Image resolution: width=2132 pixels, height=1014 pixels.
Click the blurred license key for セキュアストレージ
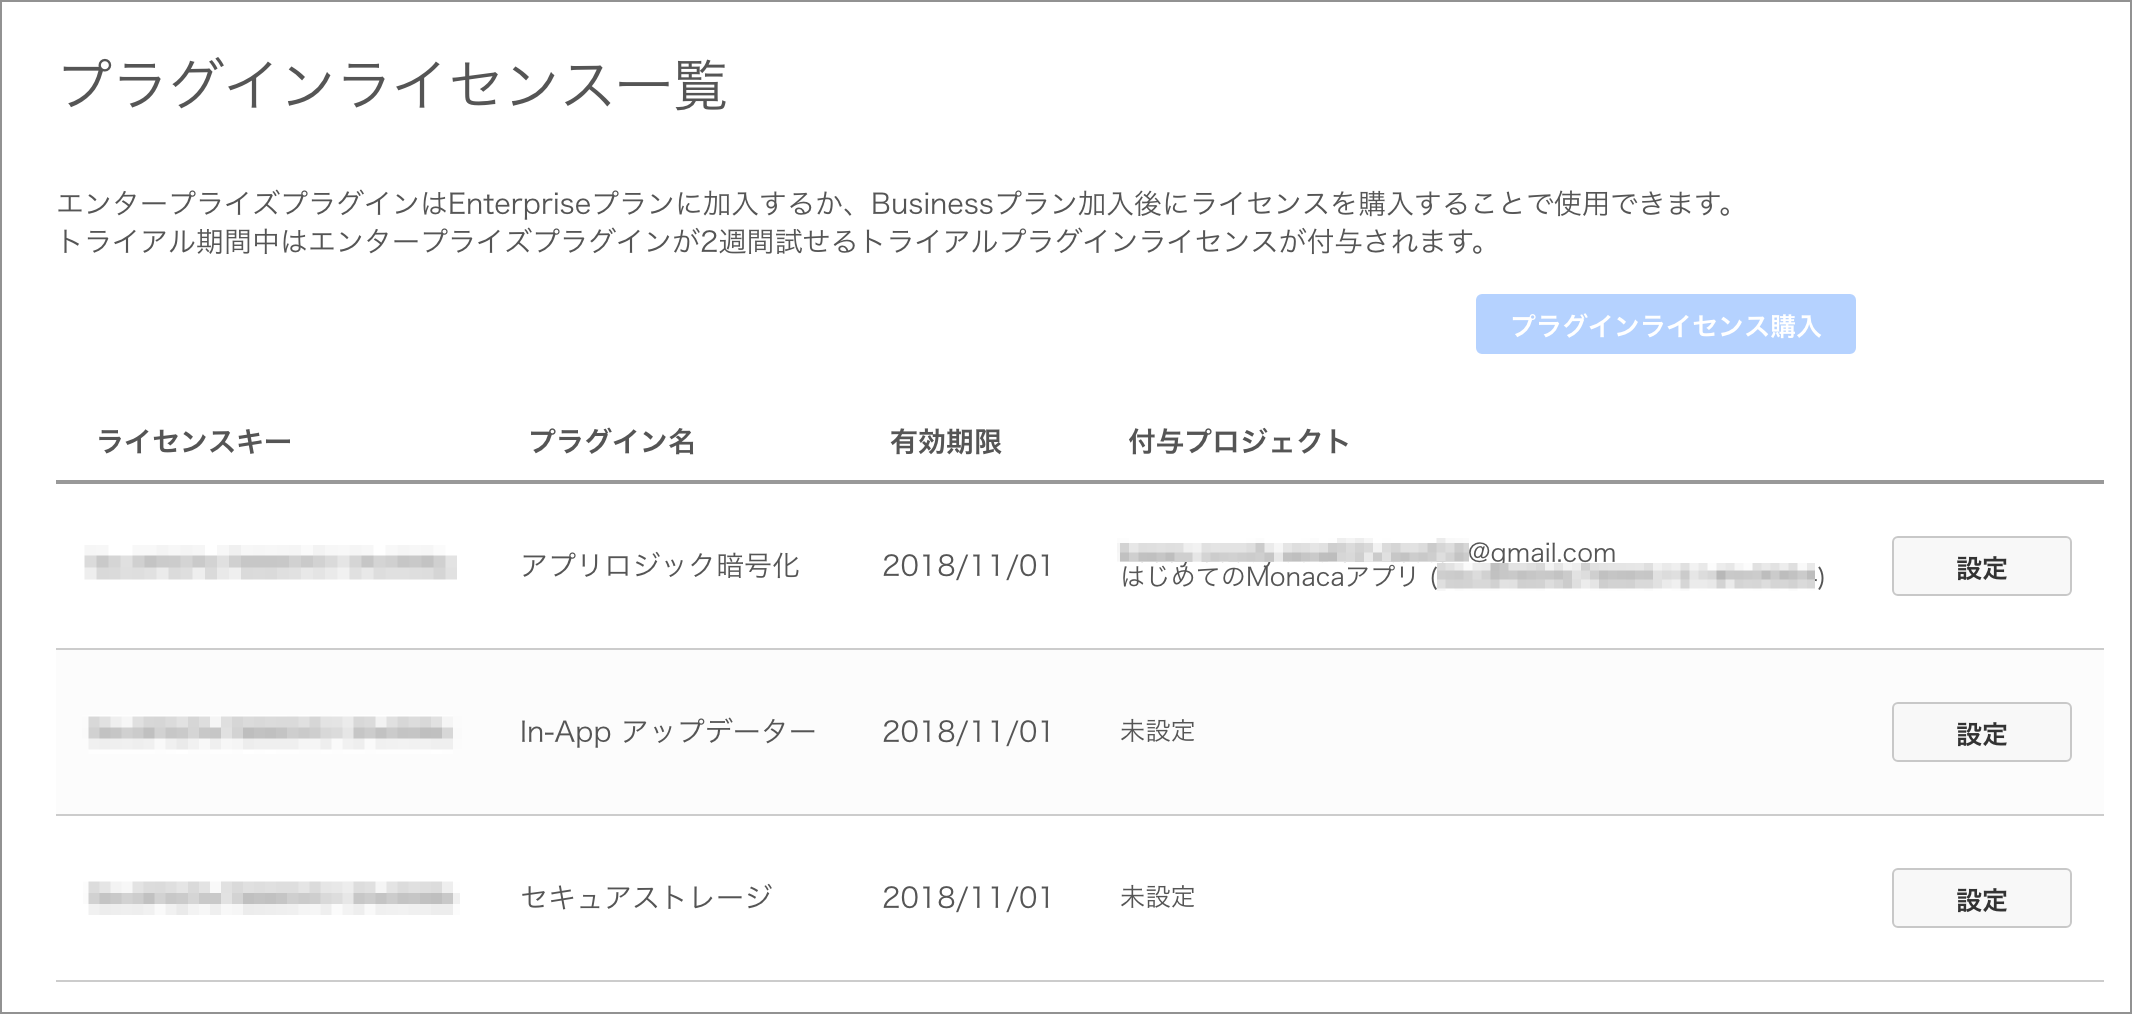[x=272, y=897]
